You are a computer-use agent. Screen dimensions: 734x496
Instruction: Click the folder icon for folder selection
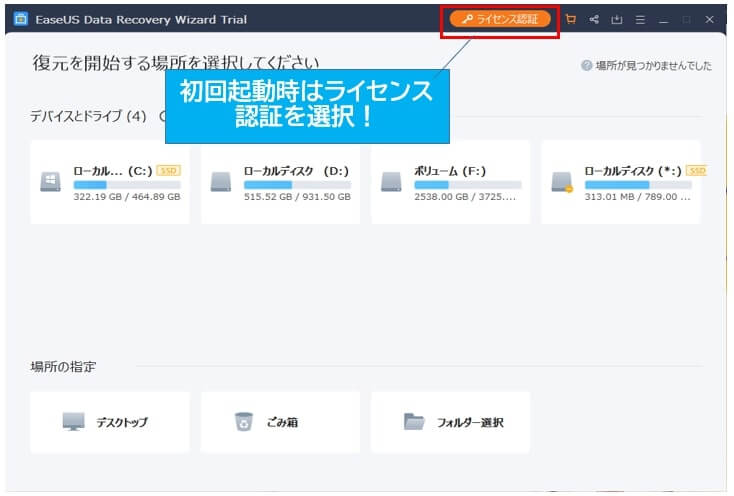tap(414, 422)
